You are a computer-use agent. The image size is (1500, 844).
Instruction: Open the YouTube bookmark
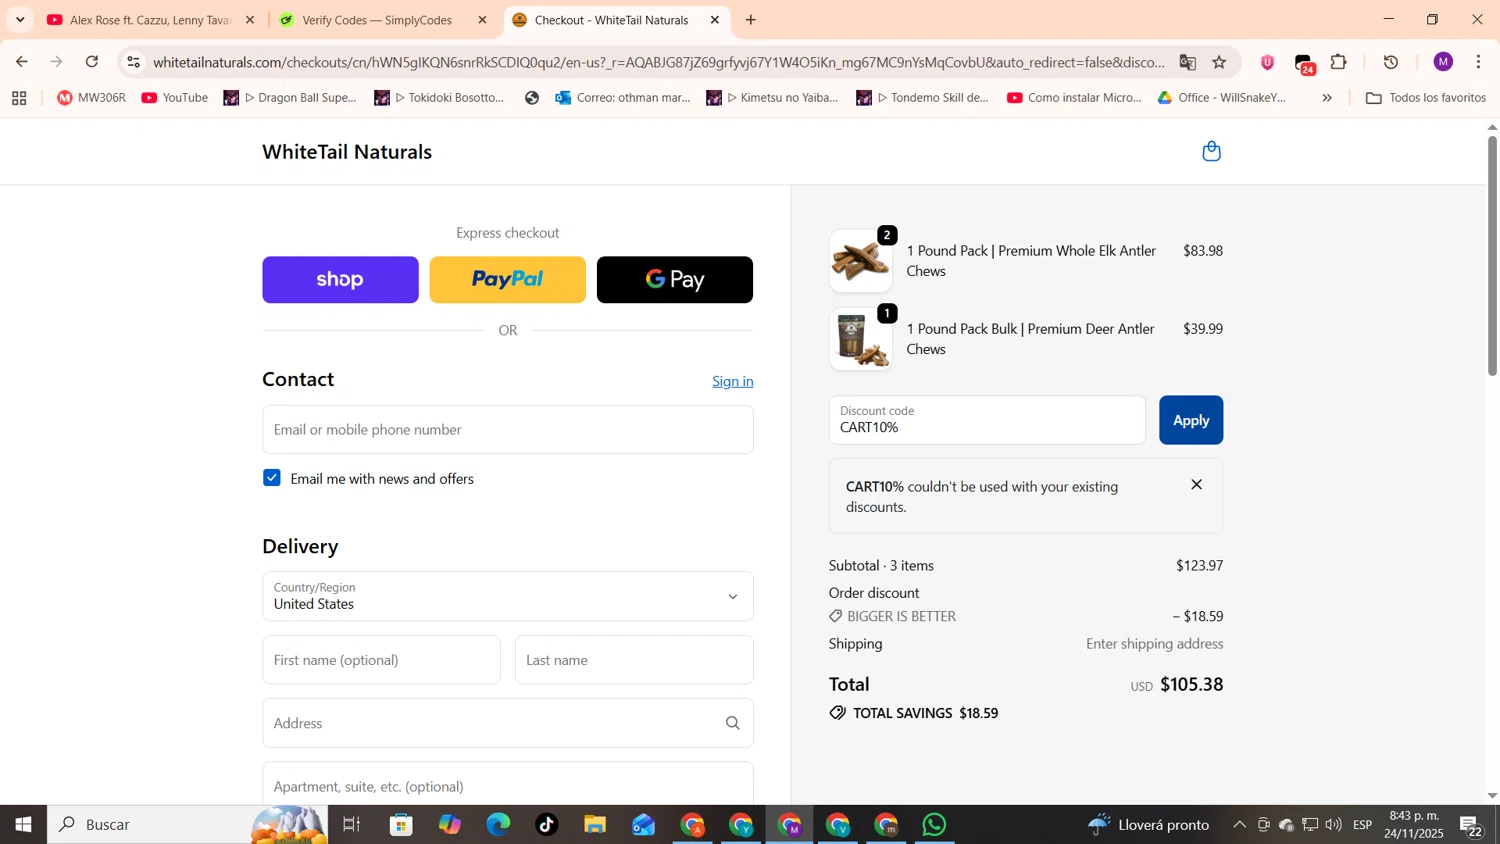[175, 98]
